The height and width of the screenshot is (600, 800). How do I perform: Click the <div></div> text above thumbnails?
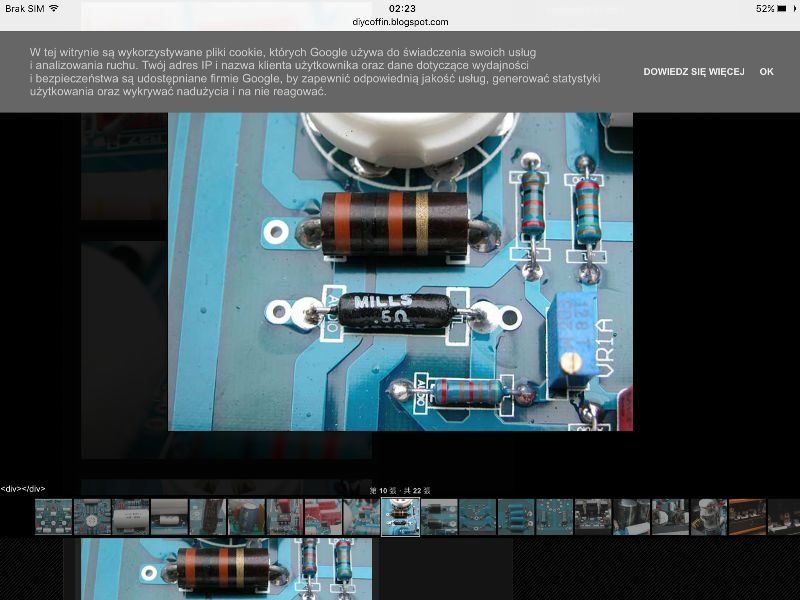23,489
